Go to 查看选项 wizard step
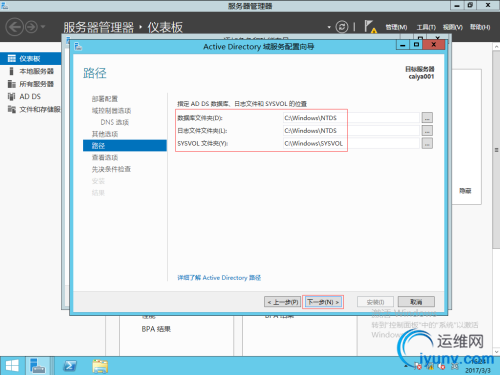Screen dimensions: 500x375 point(105,157)
